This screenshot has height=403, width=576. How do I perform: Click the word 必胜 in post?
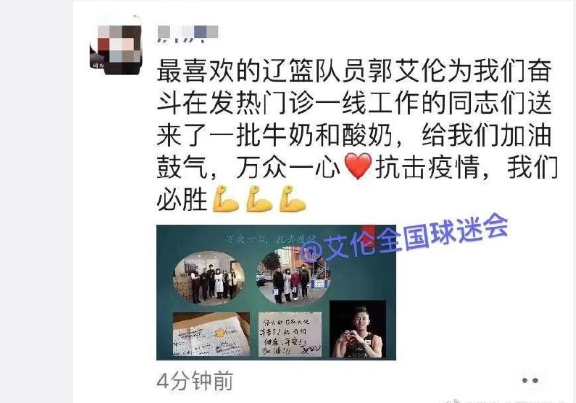182,199
